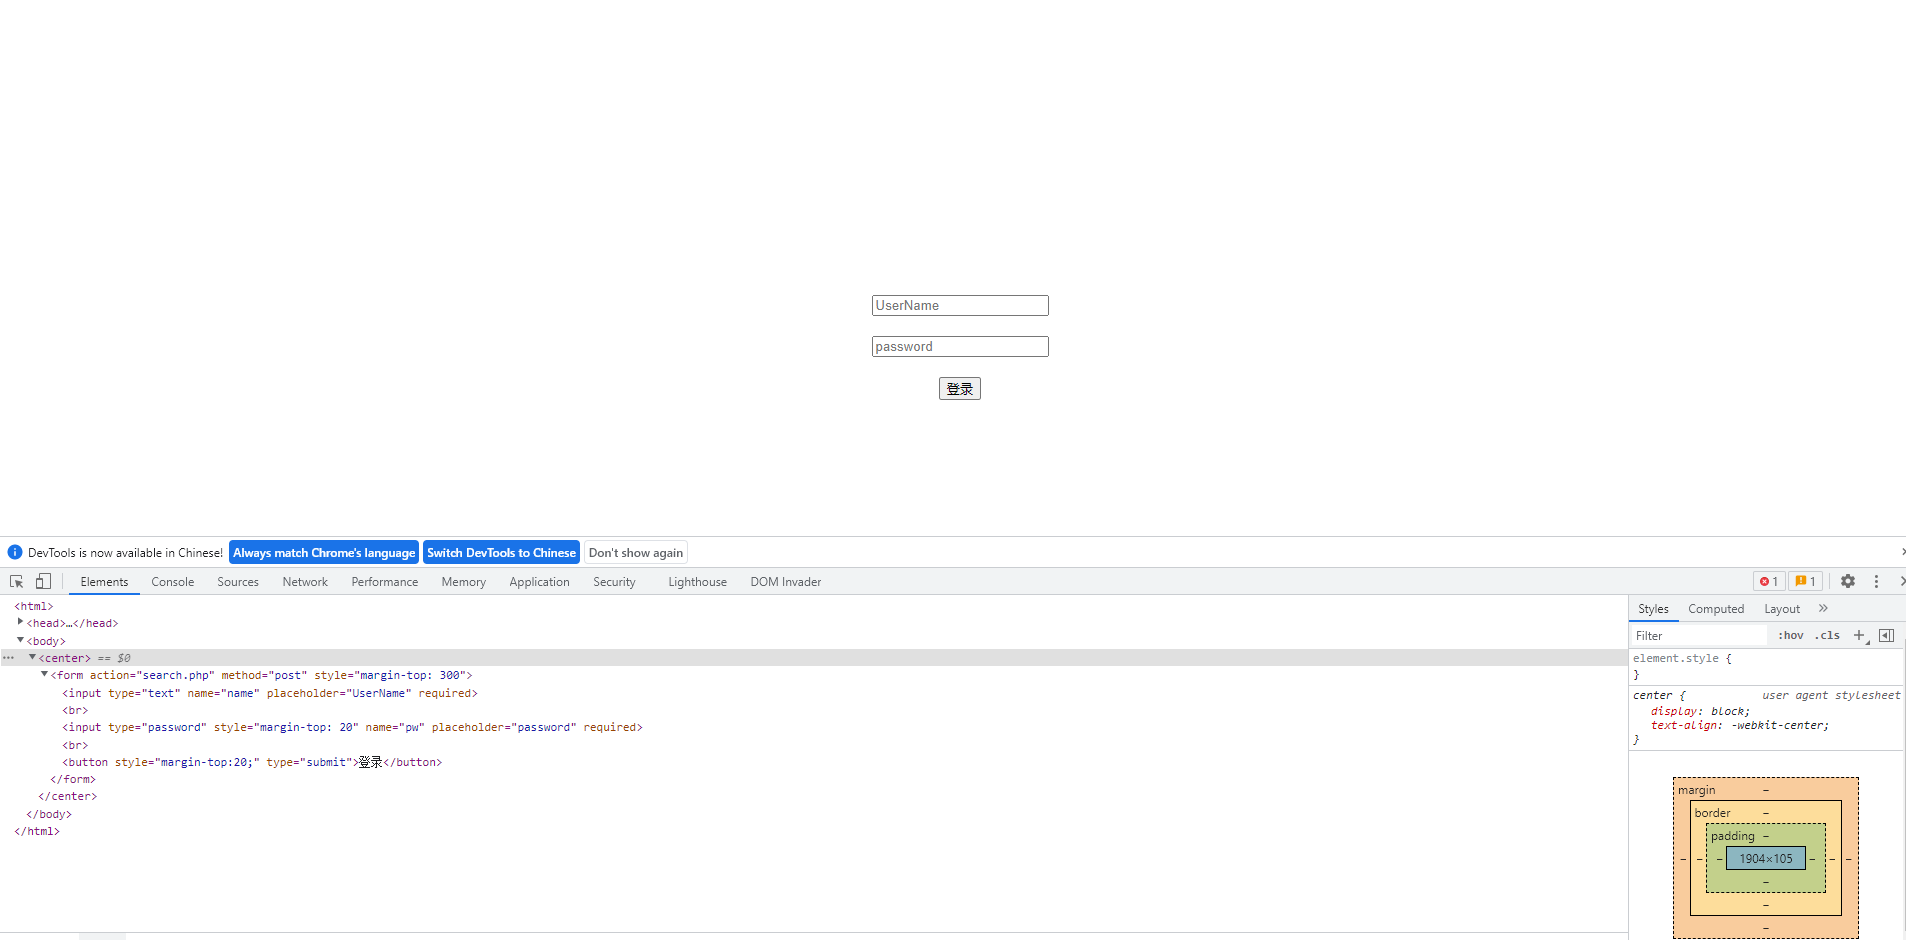This screenshot has width=1906, height=940.
Task: Focus the UserName input field
Action: (960, 305)
